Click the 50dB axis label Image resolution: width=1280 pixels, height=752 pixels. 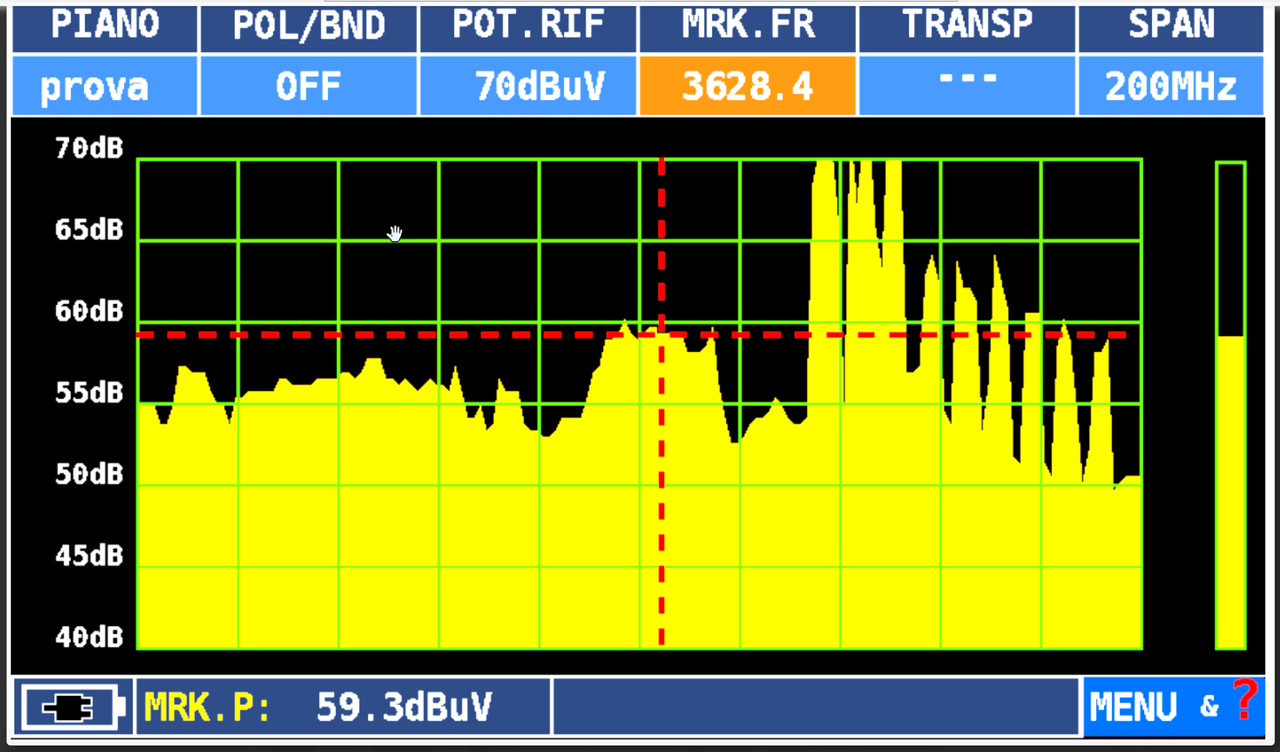tap(89, 473)
